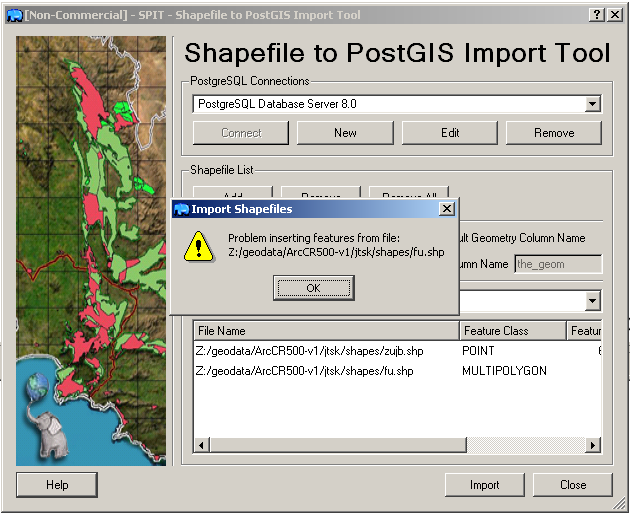Click the elephant icon in the Import Shapefiles title bar
The width and height of the screenshot is (630, 513).
181,209
